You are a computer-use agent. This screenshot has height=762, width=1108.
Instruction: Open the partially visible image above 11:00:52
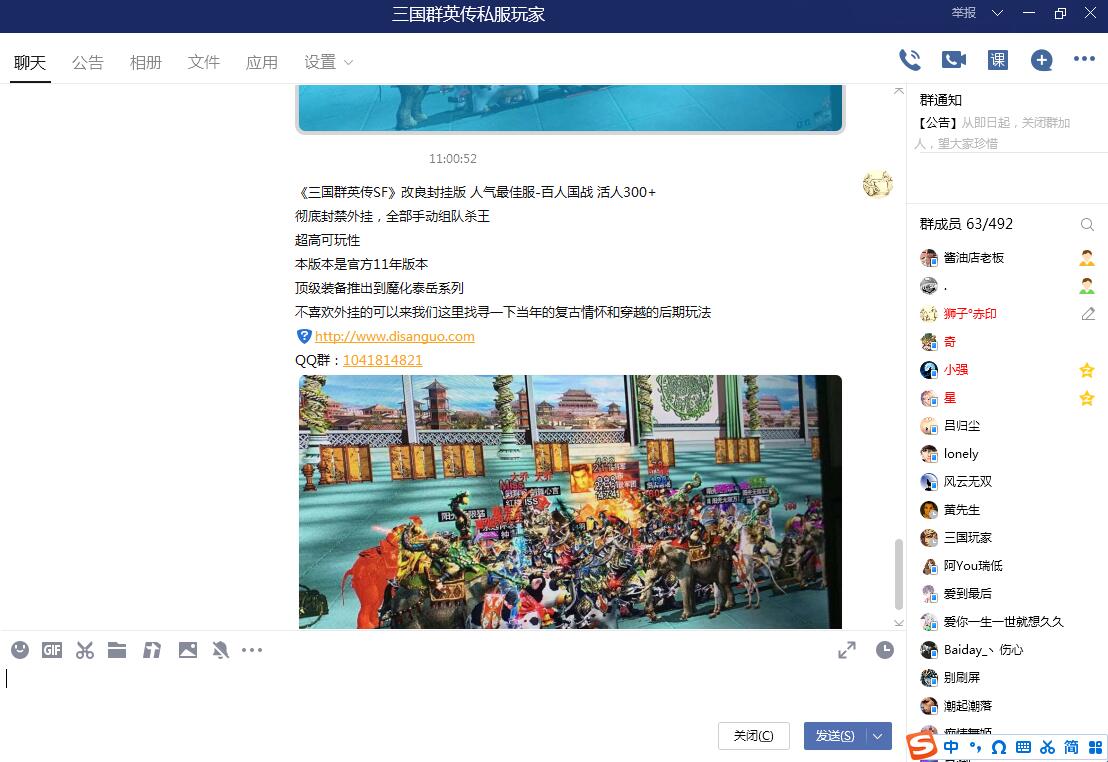click(570, 108)
